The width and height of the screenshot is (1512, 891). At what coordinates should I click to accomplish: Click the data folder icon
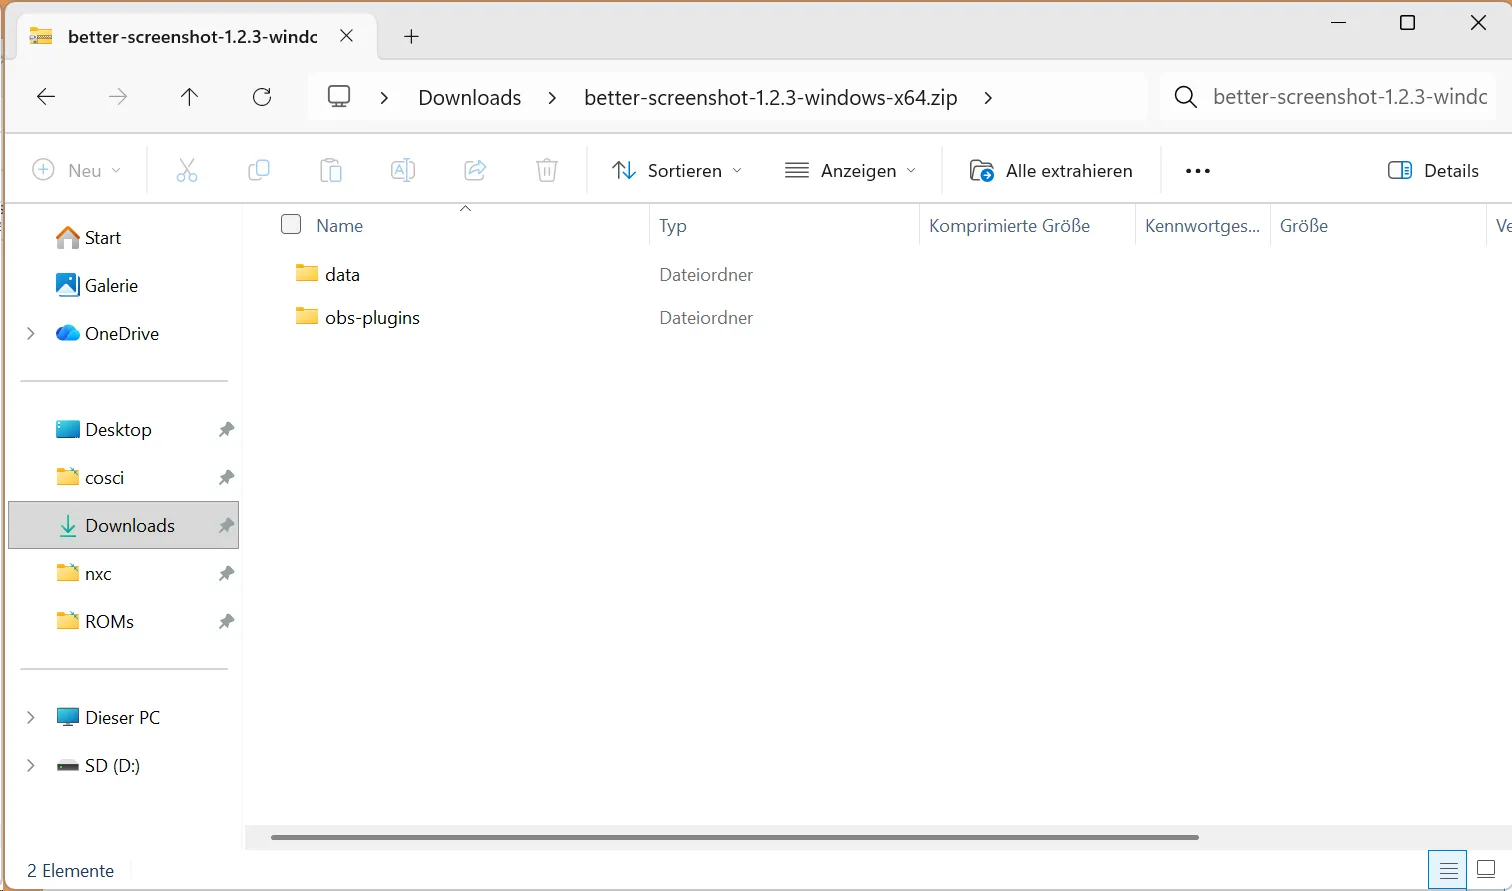point(307,274)
